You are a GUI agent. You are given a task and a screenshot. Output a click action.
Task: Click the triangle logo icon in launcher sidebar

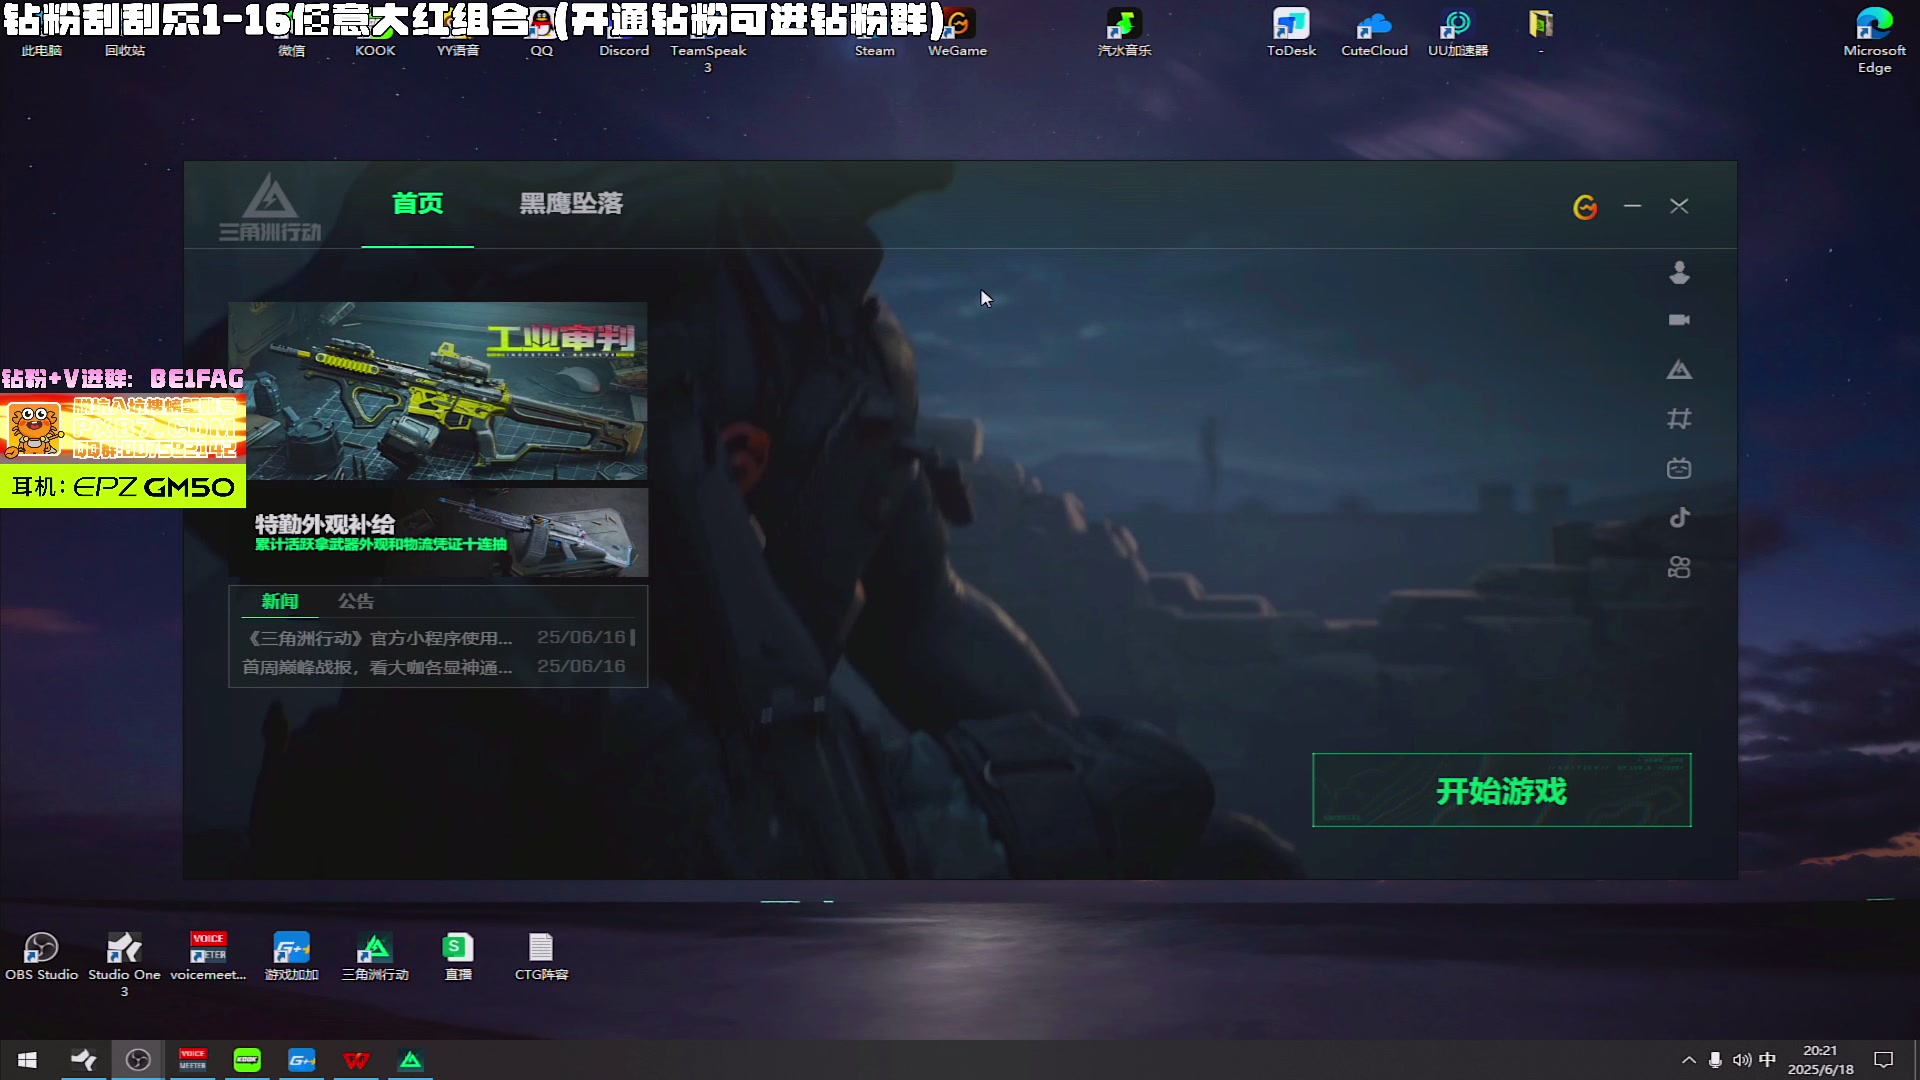1679,370
